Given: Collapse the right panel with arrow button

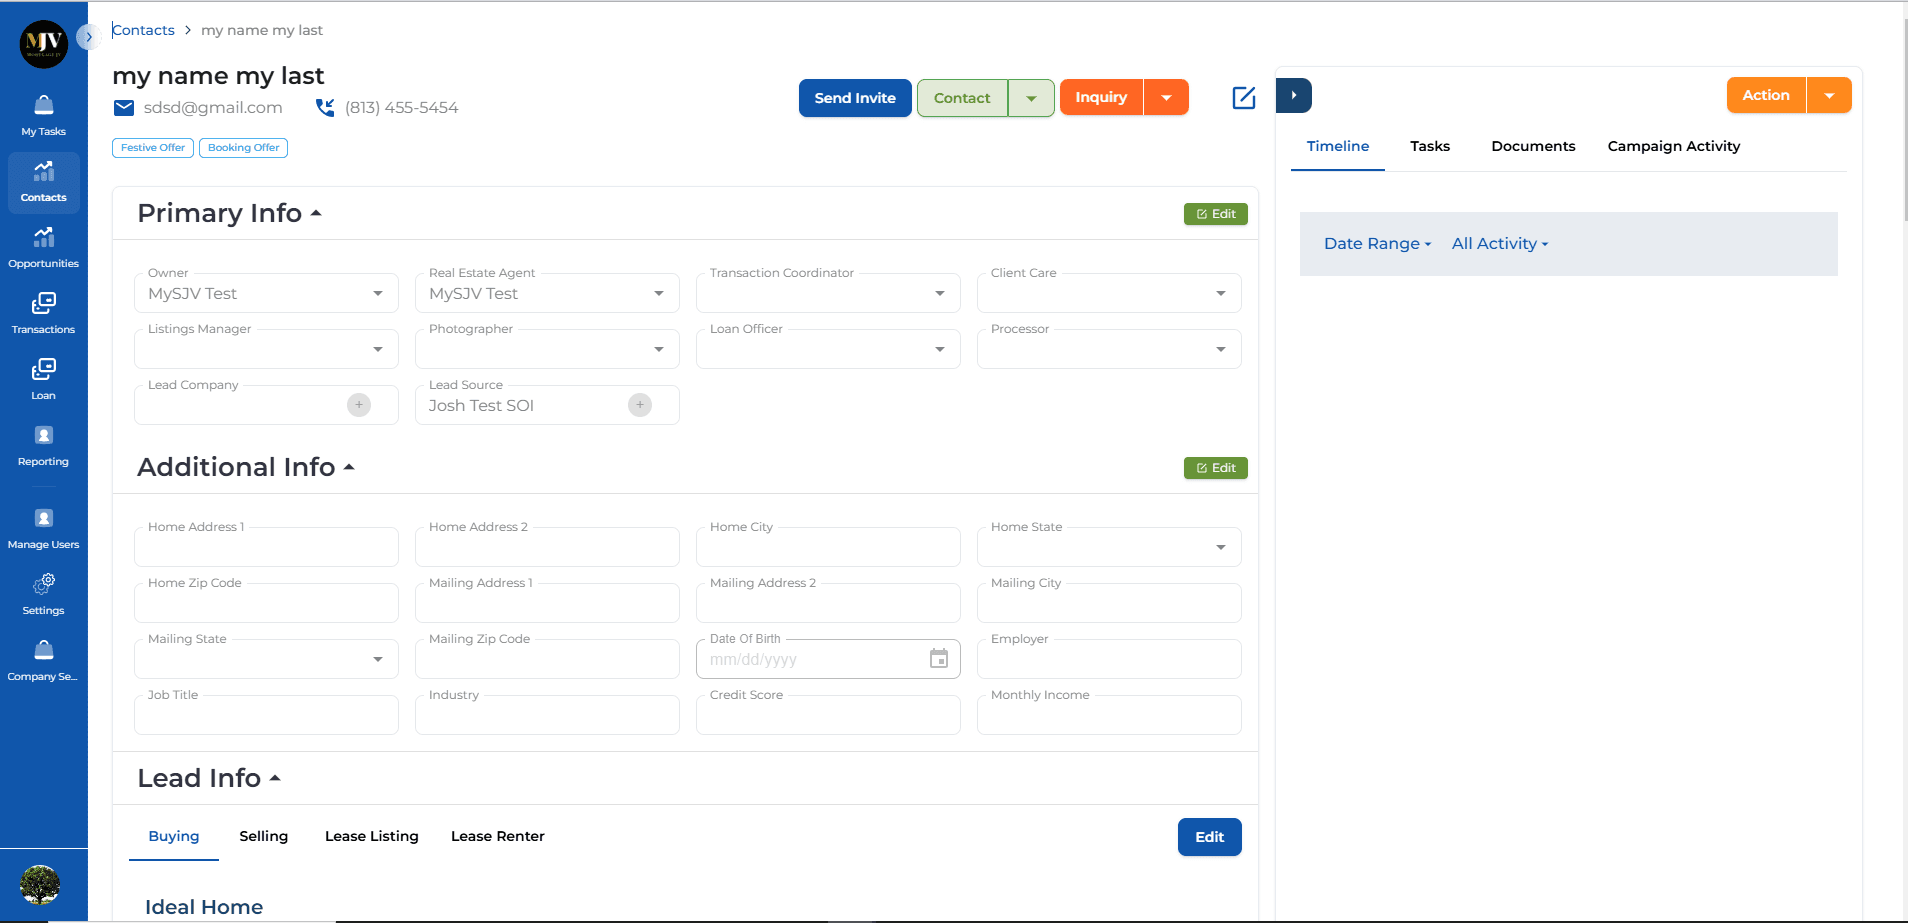Looking at the screenshot, I should coord(1294,96).
